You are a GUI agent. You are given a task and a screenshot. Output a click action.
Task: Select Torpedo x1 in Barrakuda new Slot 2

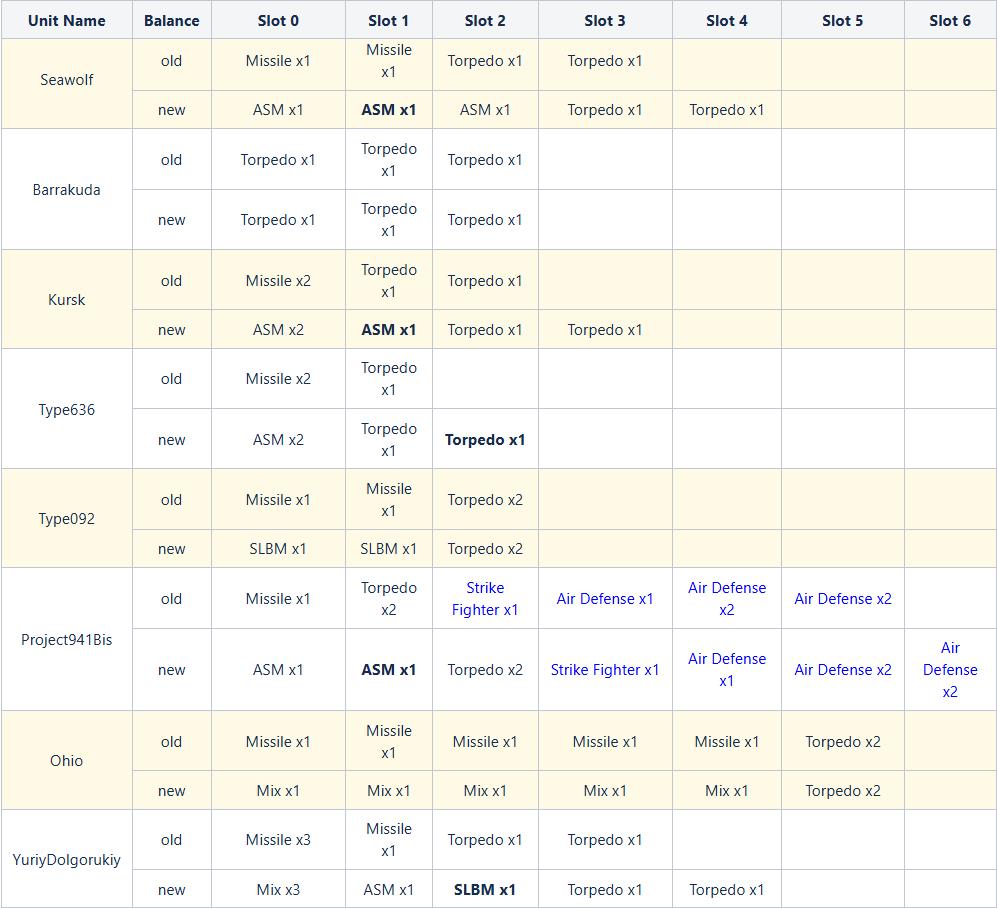click(485, 219)
